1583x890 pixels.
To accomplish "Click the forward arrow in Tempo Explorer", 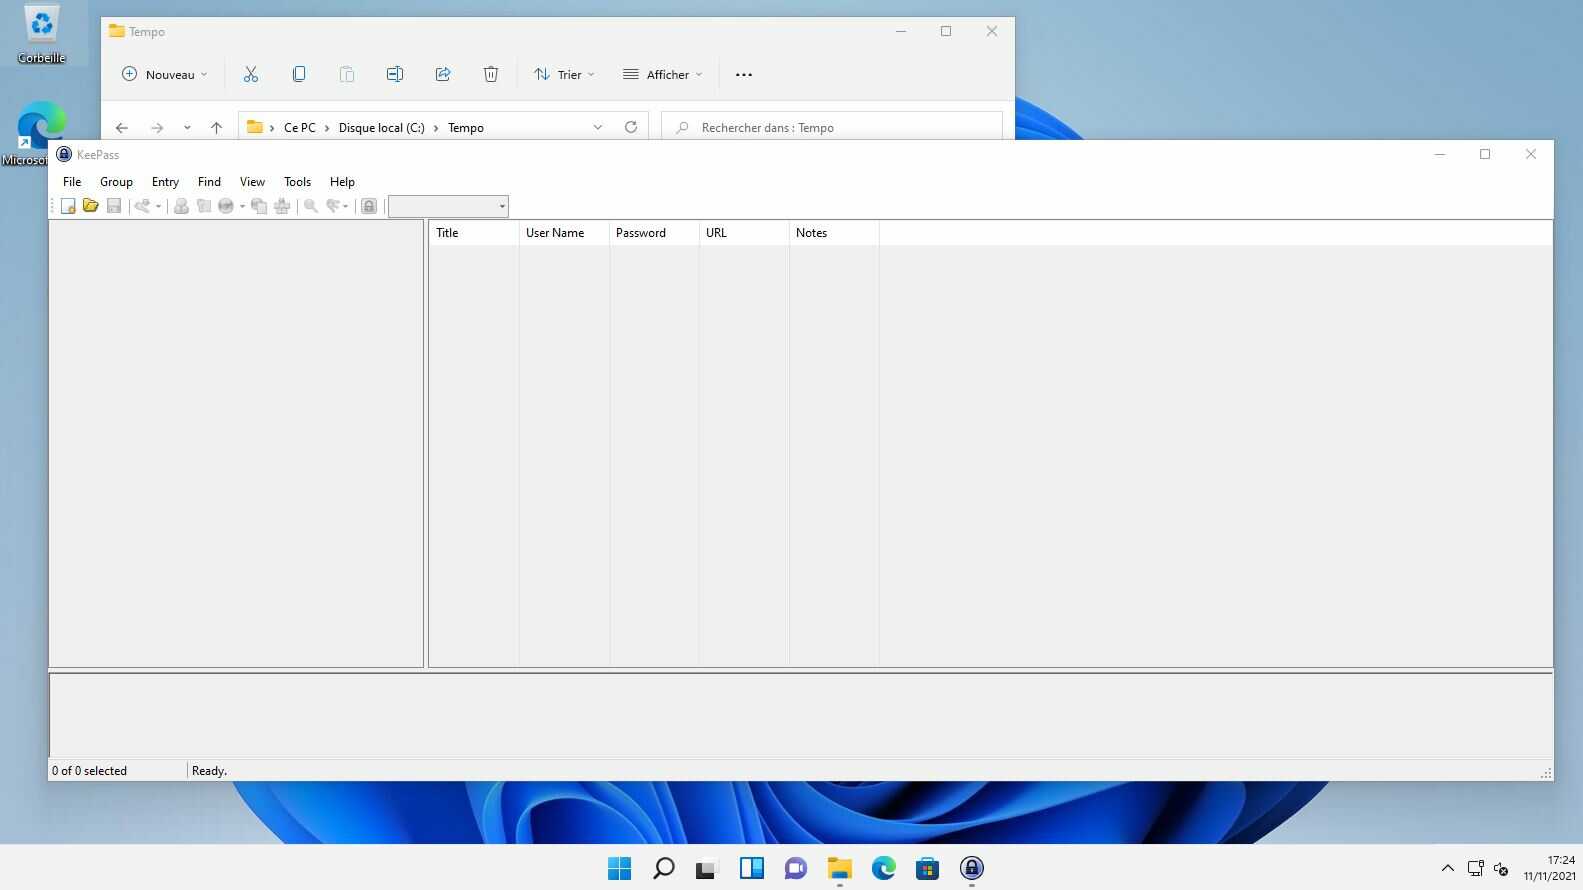I will coord(157,128).
